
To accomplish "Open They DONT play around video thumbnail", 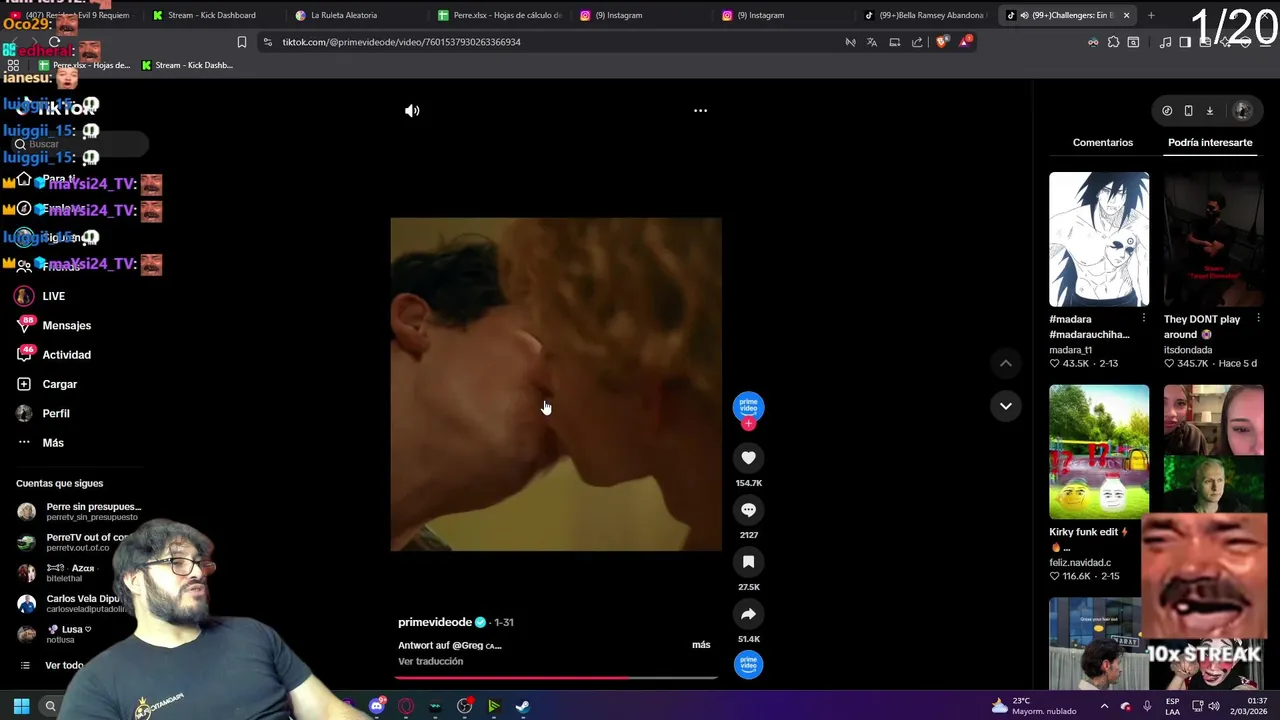I will 1213,239.
